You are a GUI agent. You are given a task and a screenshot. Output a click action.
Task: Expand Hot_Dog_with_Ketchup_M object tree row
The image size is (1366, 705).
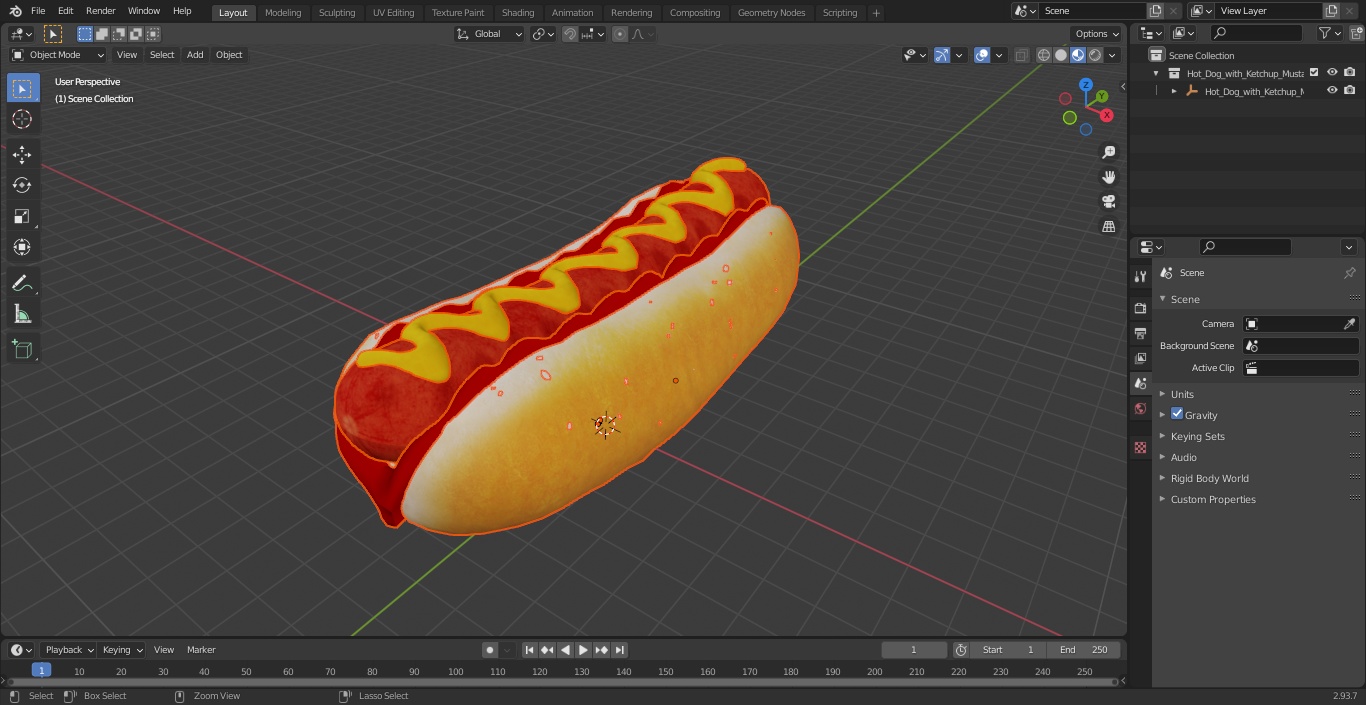point(1174,91)
